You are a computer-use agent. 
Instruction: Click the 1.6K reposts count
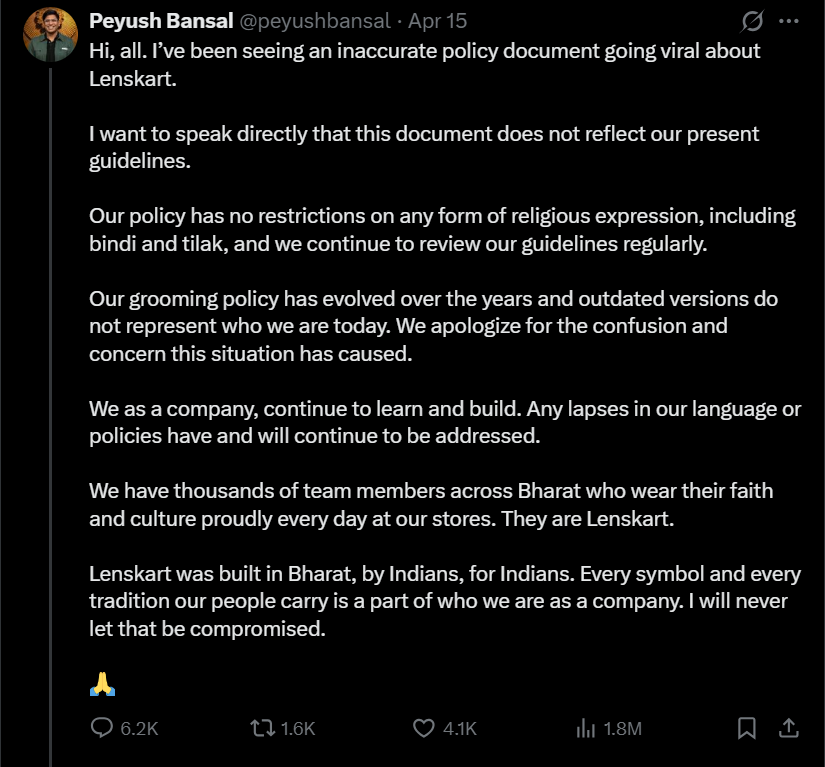pyautogui.click(x=298, y=729)
